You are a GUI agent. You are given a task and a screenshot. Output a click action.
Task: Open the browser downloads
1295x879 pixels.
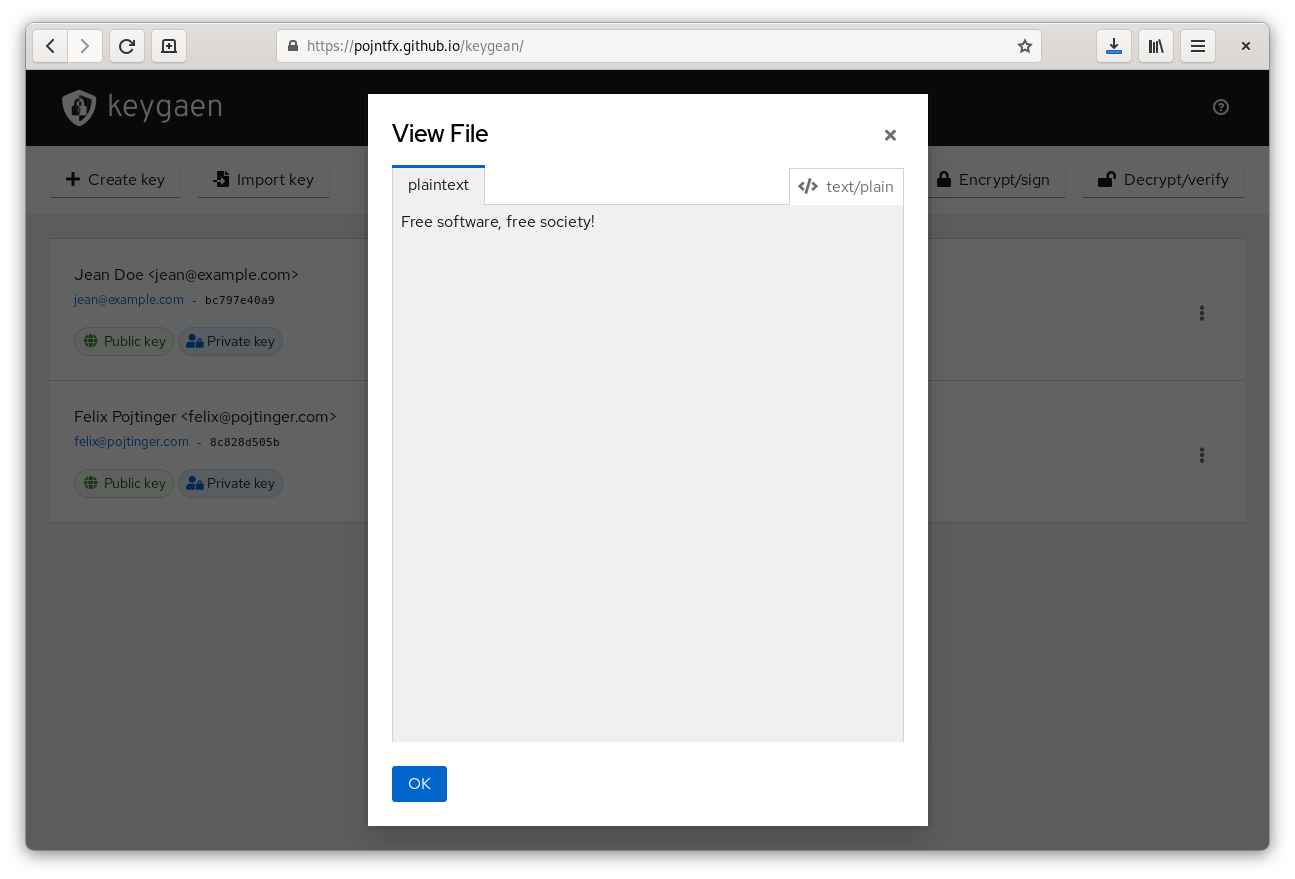click(x=1114, y=46)
